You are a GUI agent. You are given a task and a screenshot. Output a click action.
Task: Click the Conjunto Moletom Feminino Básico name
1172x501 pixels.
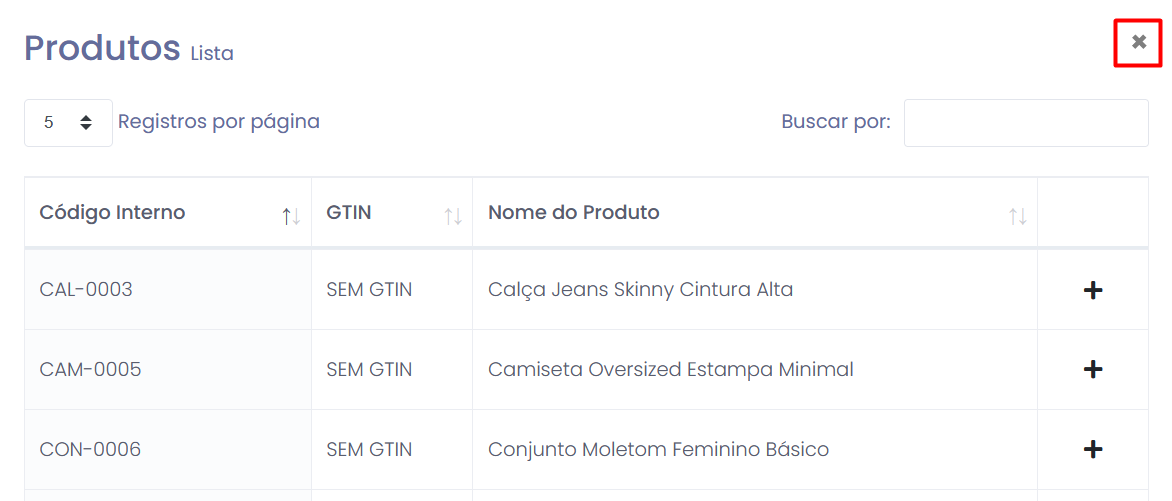(658, 450)
